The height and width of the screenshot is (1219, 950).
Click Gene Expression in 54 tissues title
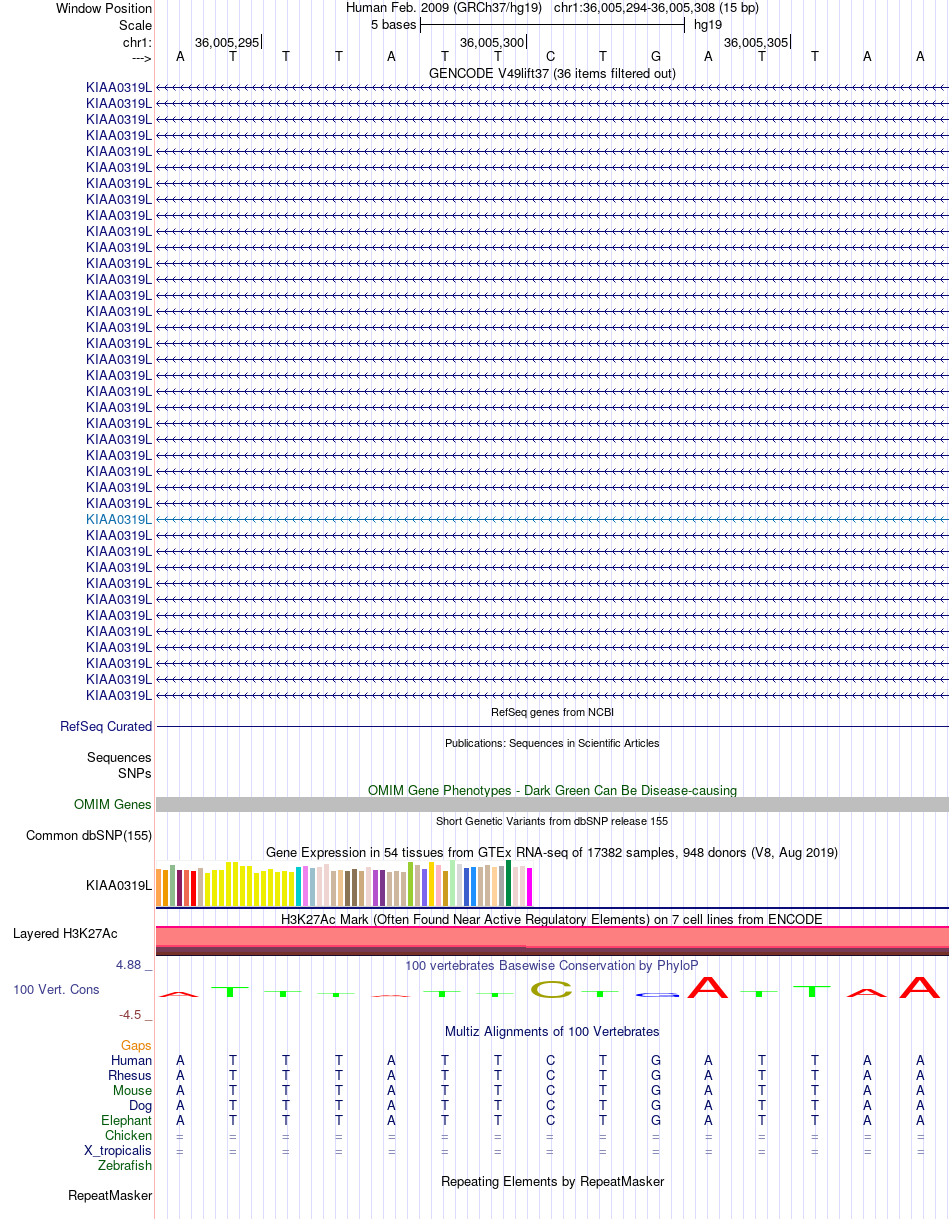(552, 852)
